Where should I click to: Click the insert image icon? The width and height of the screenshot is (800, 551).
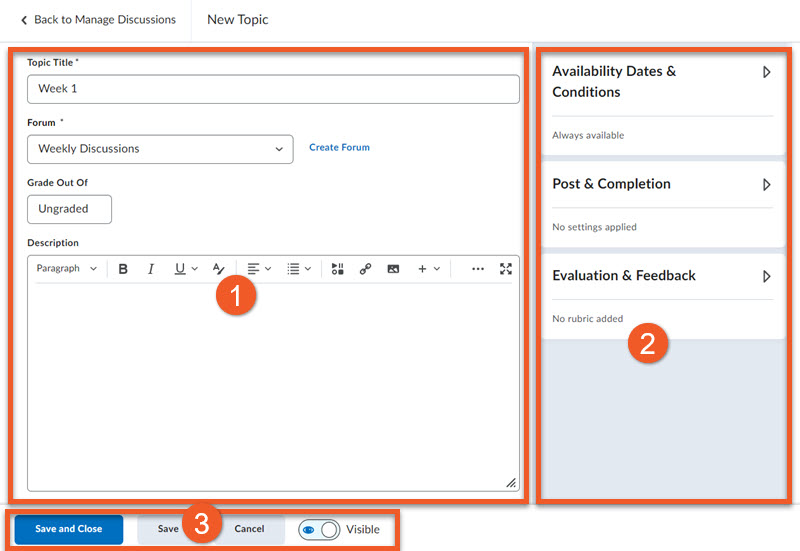pyautogui.click(x=393, y=269)
